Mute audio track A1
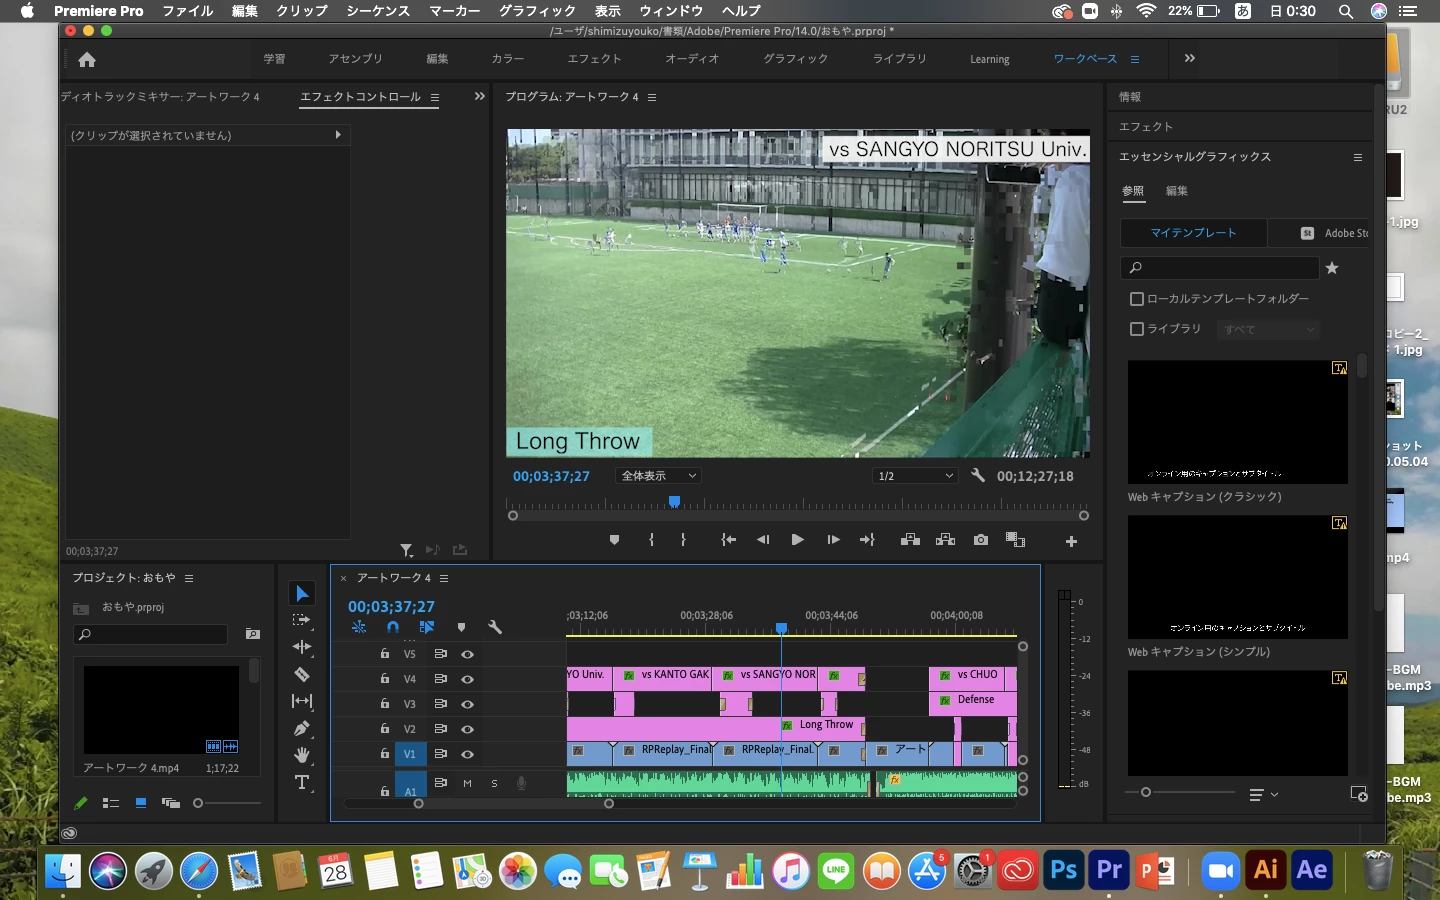 click(467, 783)
